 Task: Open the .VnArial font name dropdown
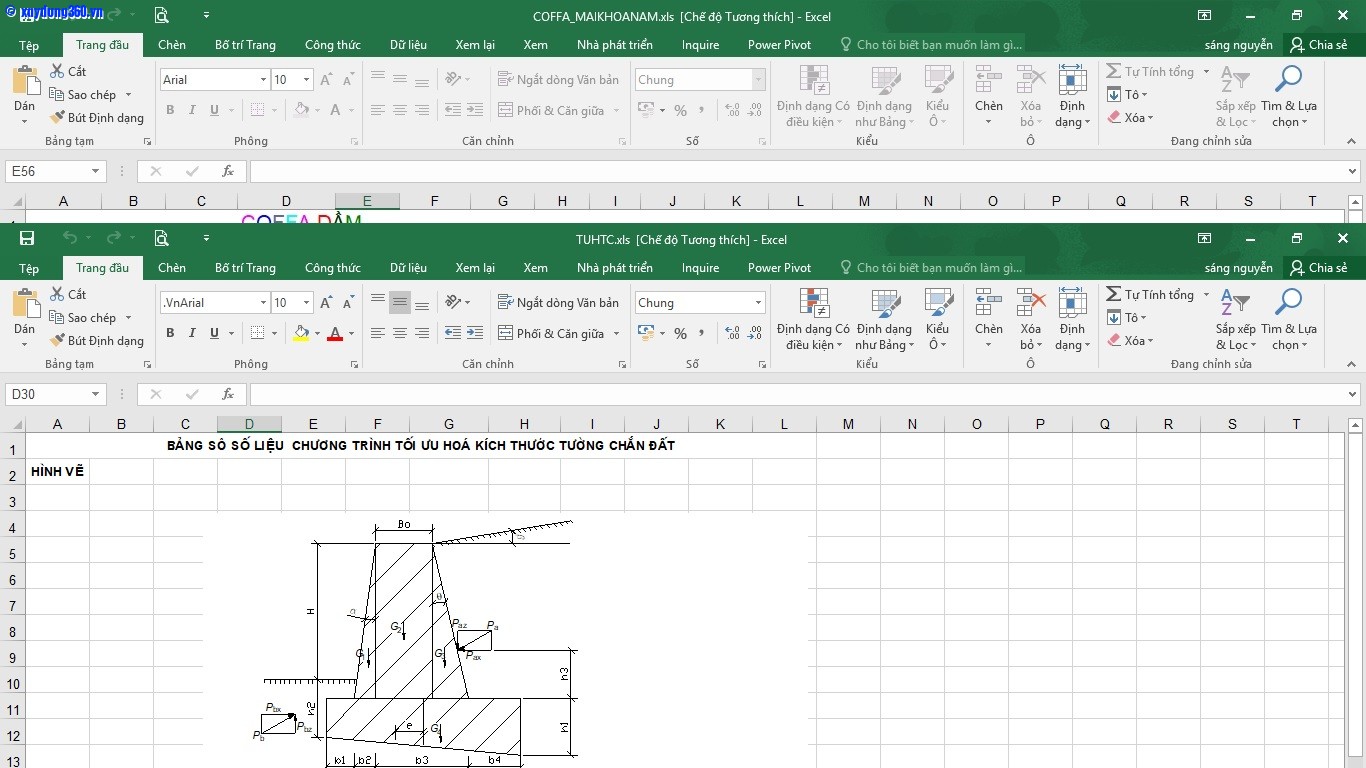pos(263,303)
